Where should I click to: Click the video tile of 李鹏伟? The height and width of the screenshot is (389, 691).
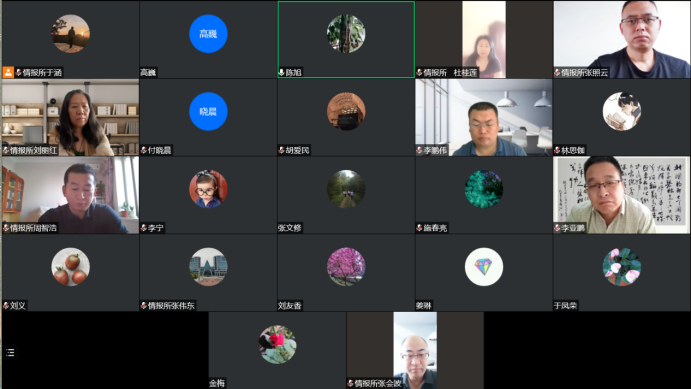484,118
